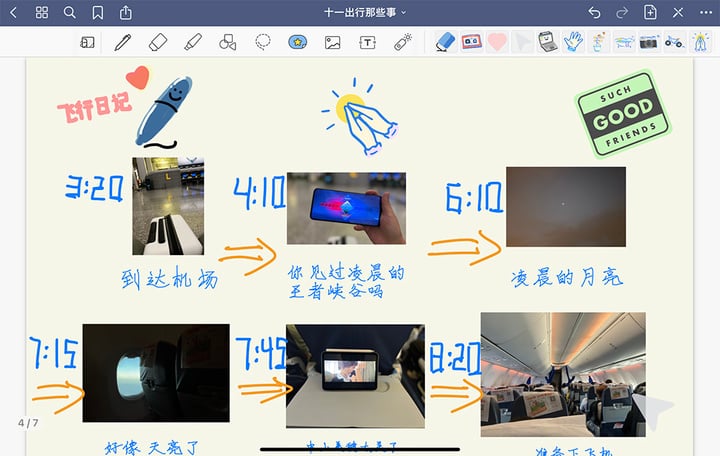The image size is (720, 456).
Task: Select the Eraser tool
Action: coord(157,42)
